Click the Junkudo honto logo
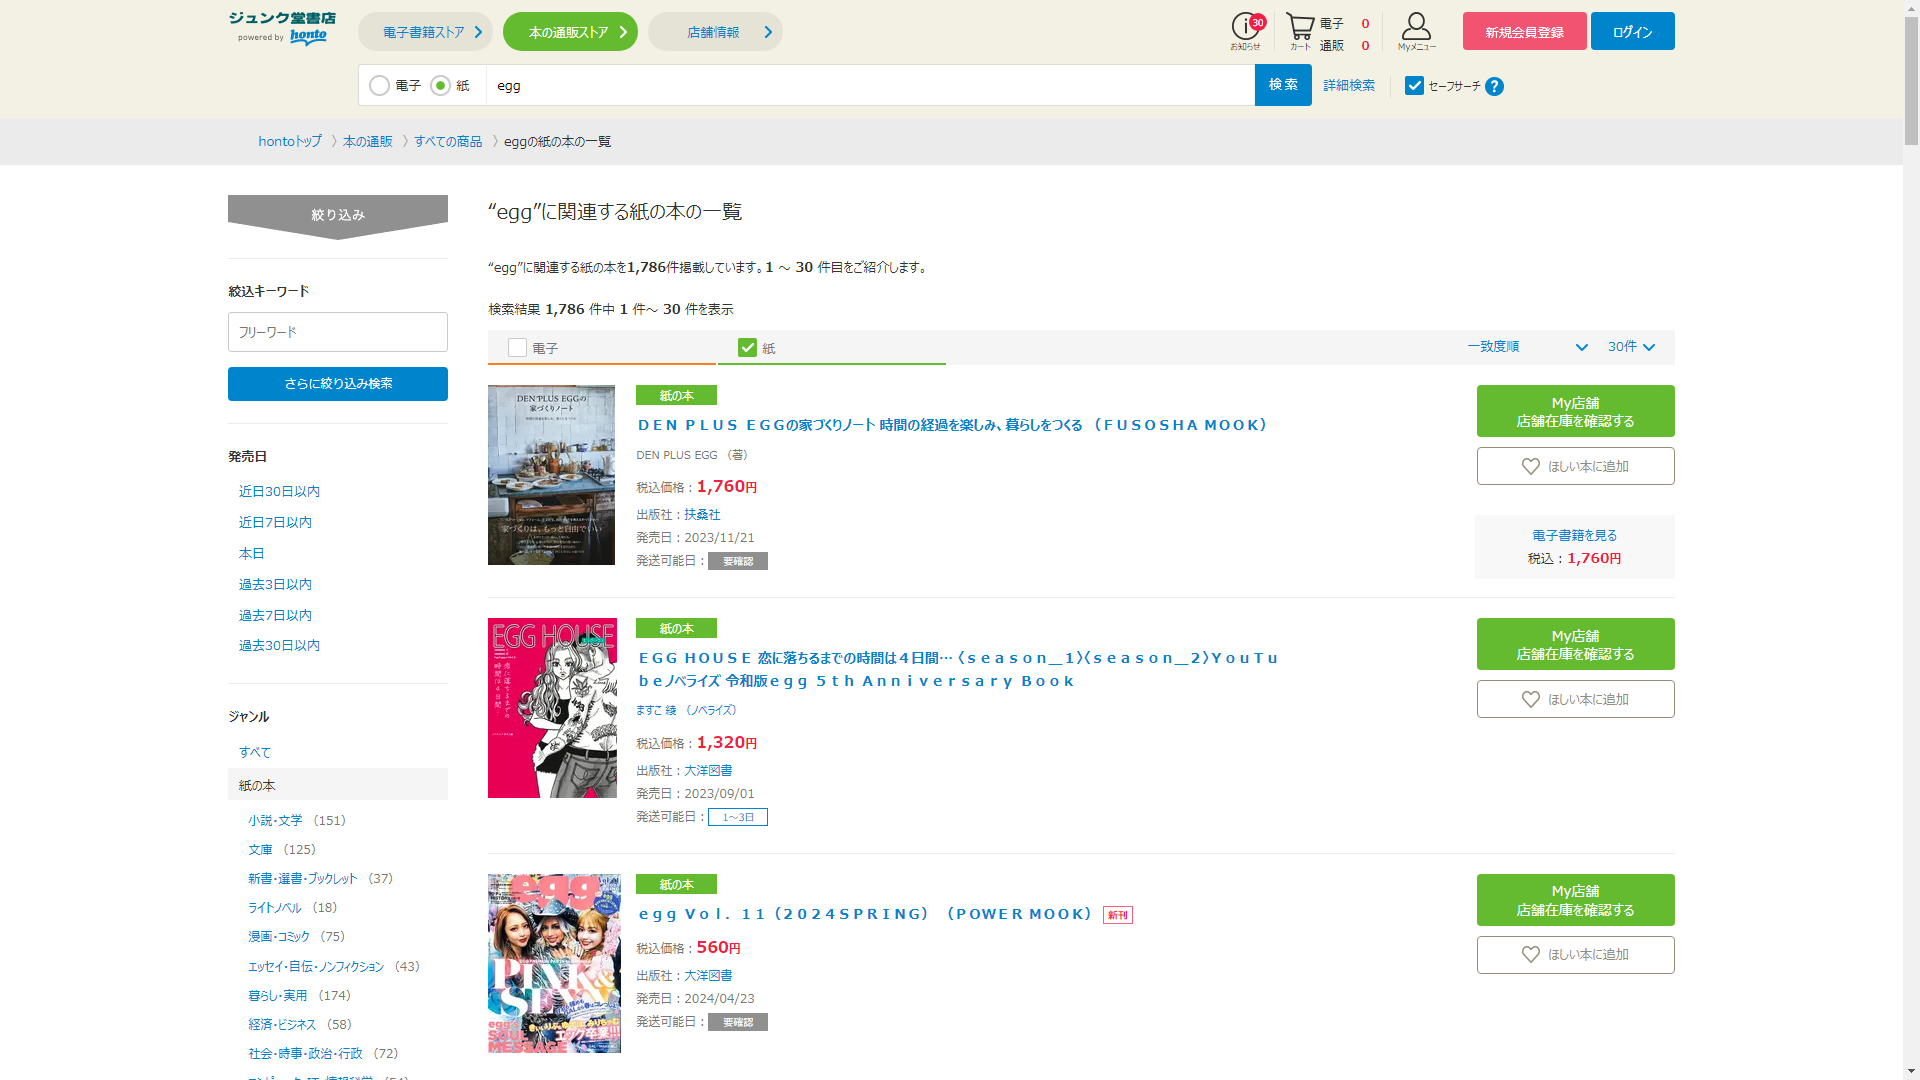This screenshot has width=1920, height=1080. point(282,28)
